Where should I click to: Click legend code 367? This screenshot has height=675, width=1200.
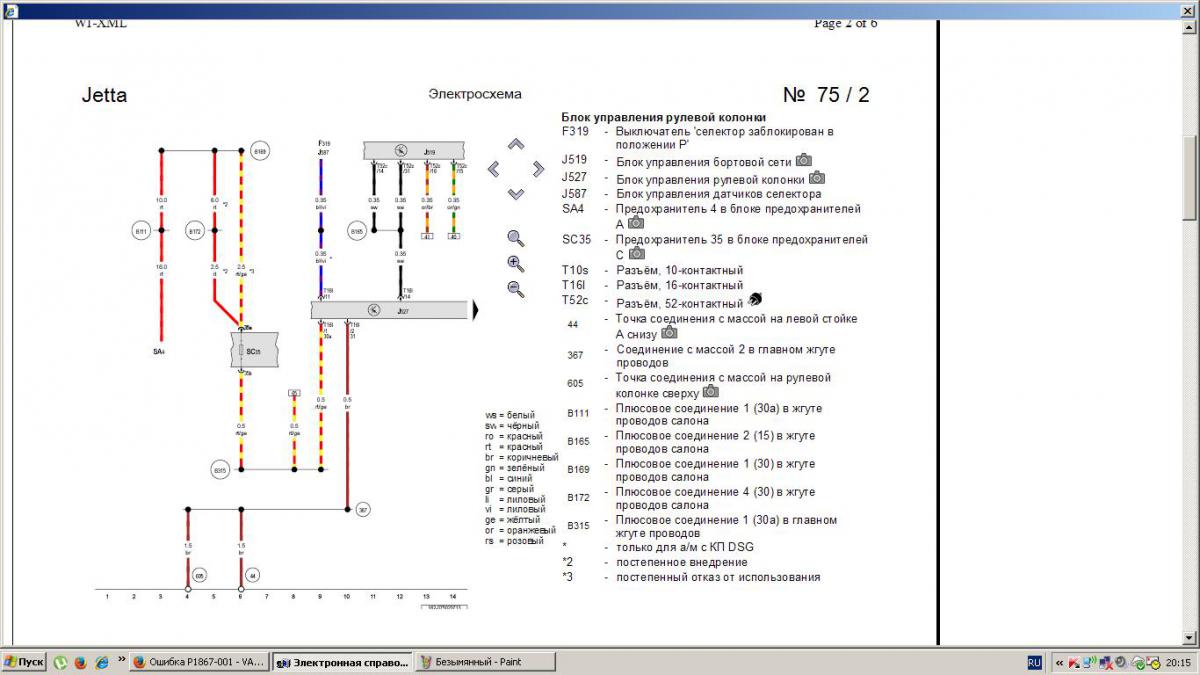(574, 355)
